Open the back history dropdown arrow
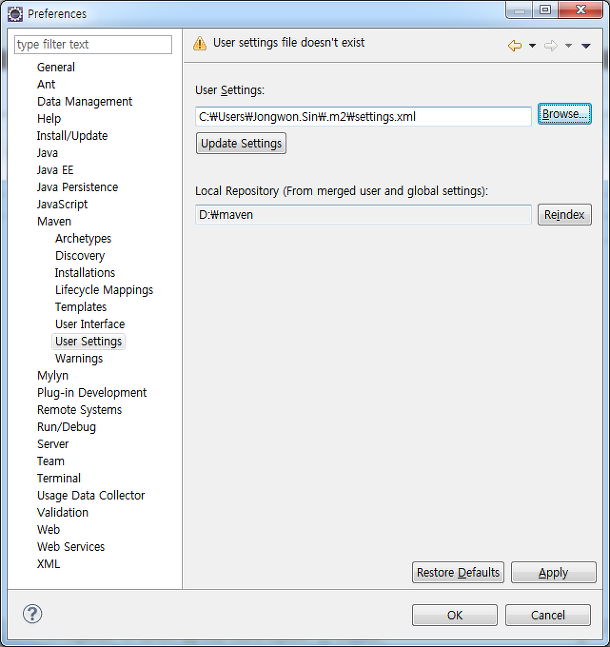 click(532, 46)
